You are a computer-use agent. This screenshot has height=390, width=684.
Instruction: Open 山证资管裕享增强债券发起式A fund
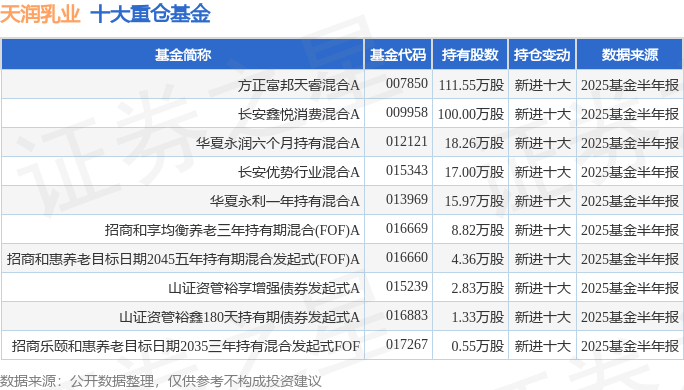click(x=264, y=288)
